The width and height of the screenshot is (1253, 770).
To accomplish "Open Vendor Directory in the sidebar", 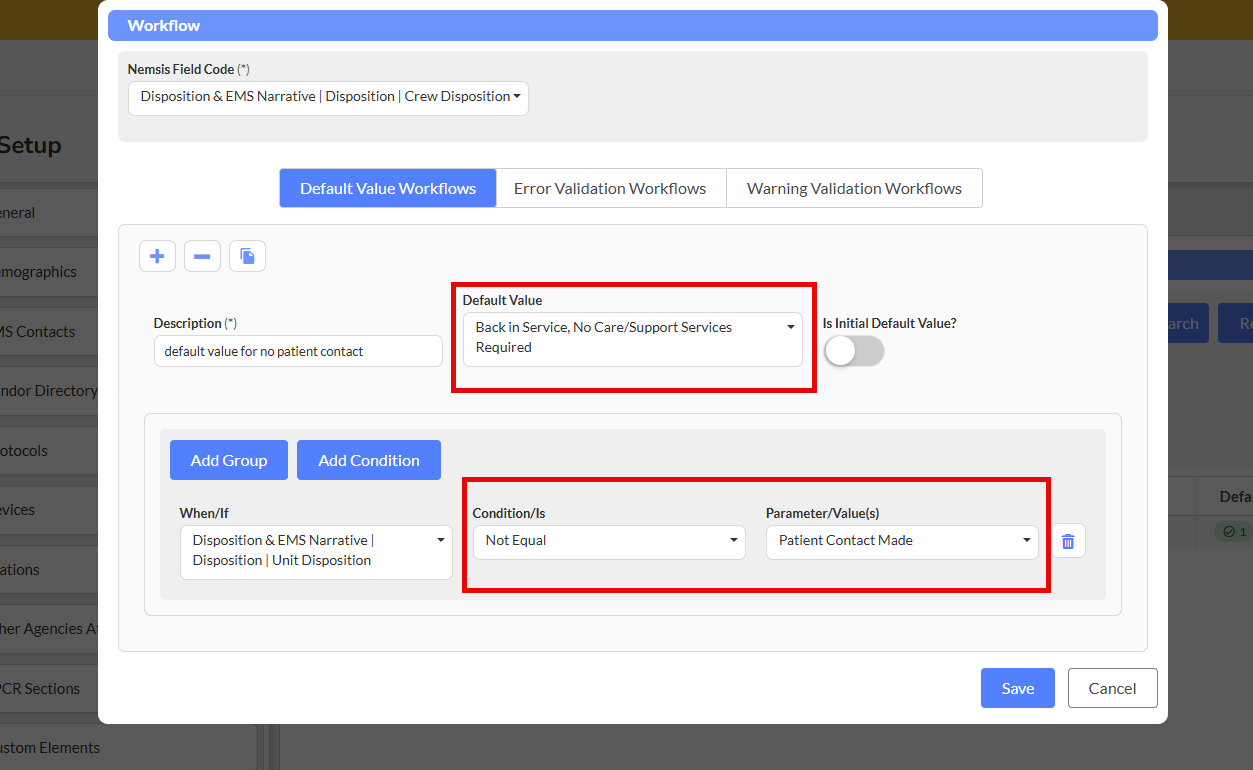I will (50, 391).
